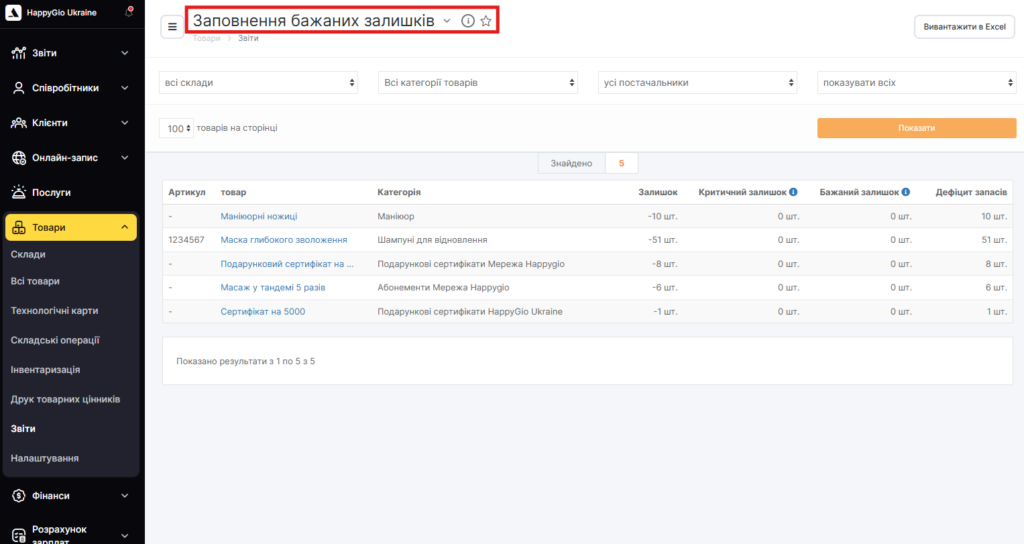The height and width of the screenshot is (544, 1024).
Task: Click info icon next to Бажаний залишок
Action: point(905,192)
